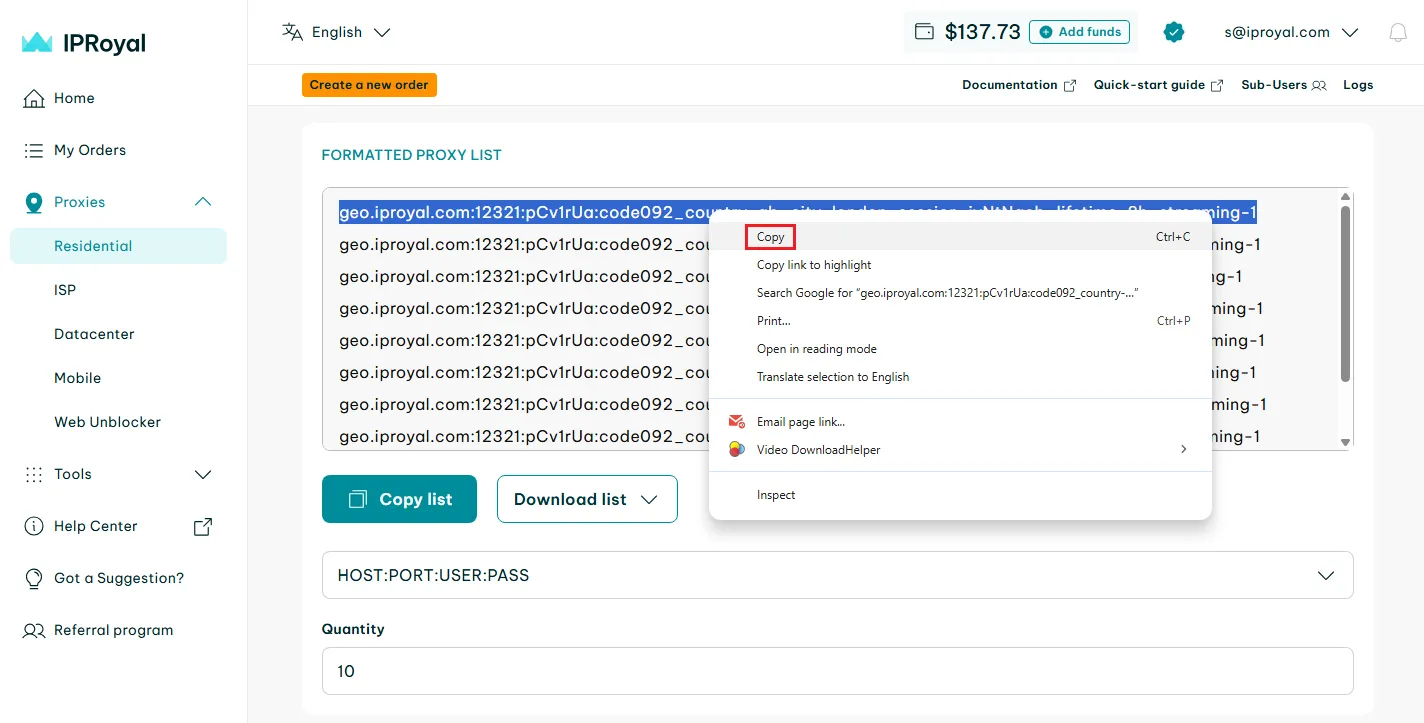1424x723 pixels.
Task: Collapse the Proxies sidebar section
Action: (x=202, y=202)
